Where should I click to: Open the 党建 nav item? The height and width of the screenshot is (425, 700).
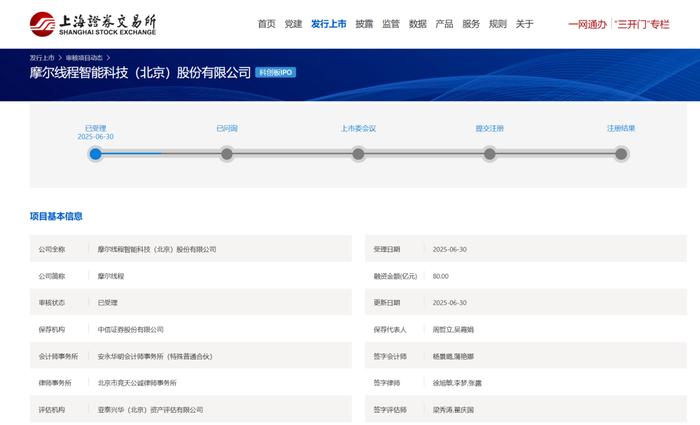pos(293,24)
